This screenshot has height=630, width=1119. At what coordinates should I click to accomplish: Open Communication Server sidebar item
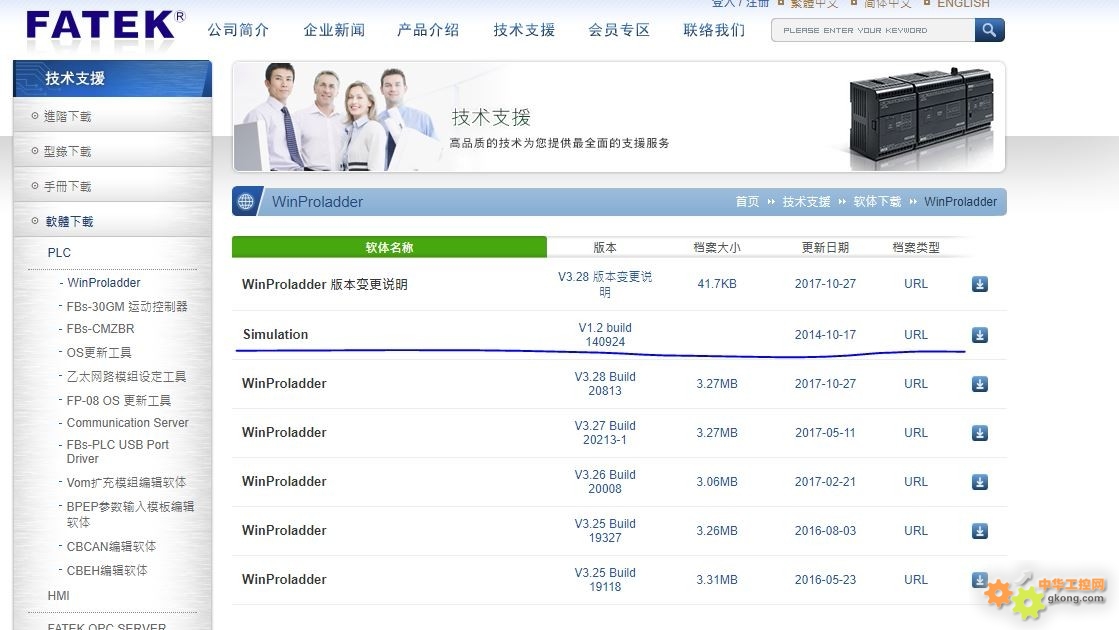tap(128, 422)
